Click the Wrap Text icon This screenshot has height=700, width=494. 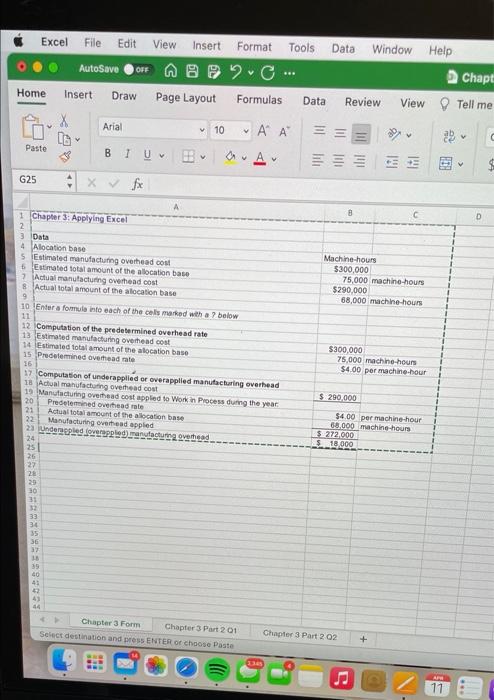tap(449, 137)
